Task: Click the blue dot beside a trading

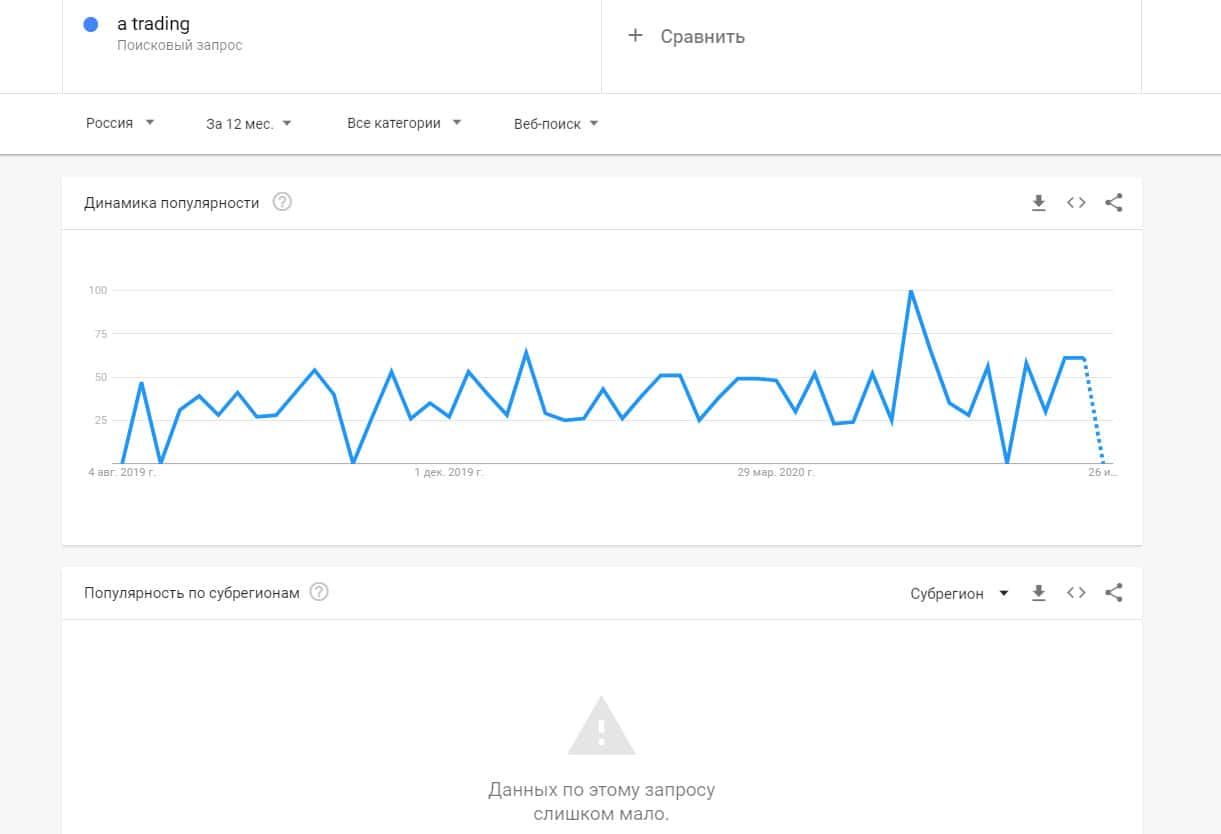Action: coord(91,25)
